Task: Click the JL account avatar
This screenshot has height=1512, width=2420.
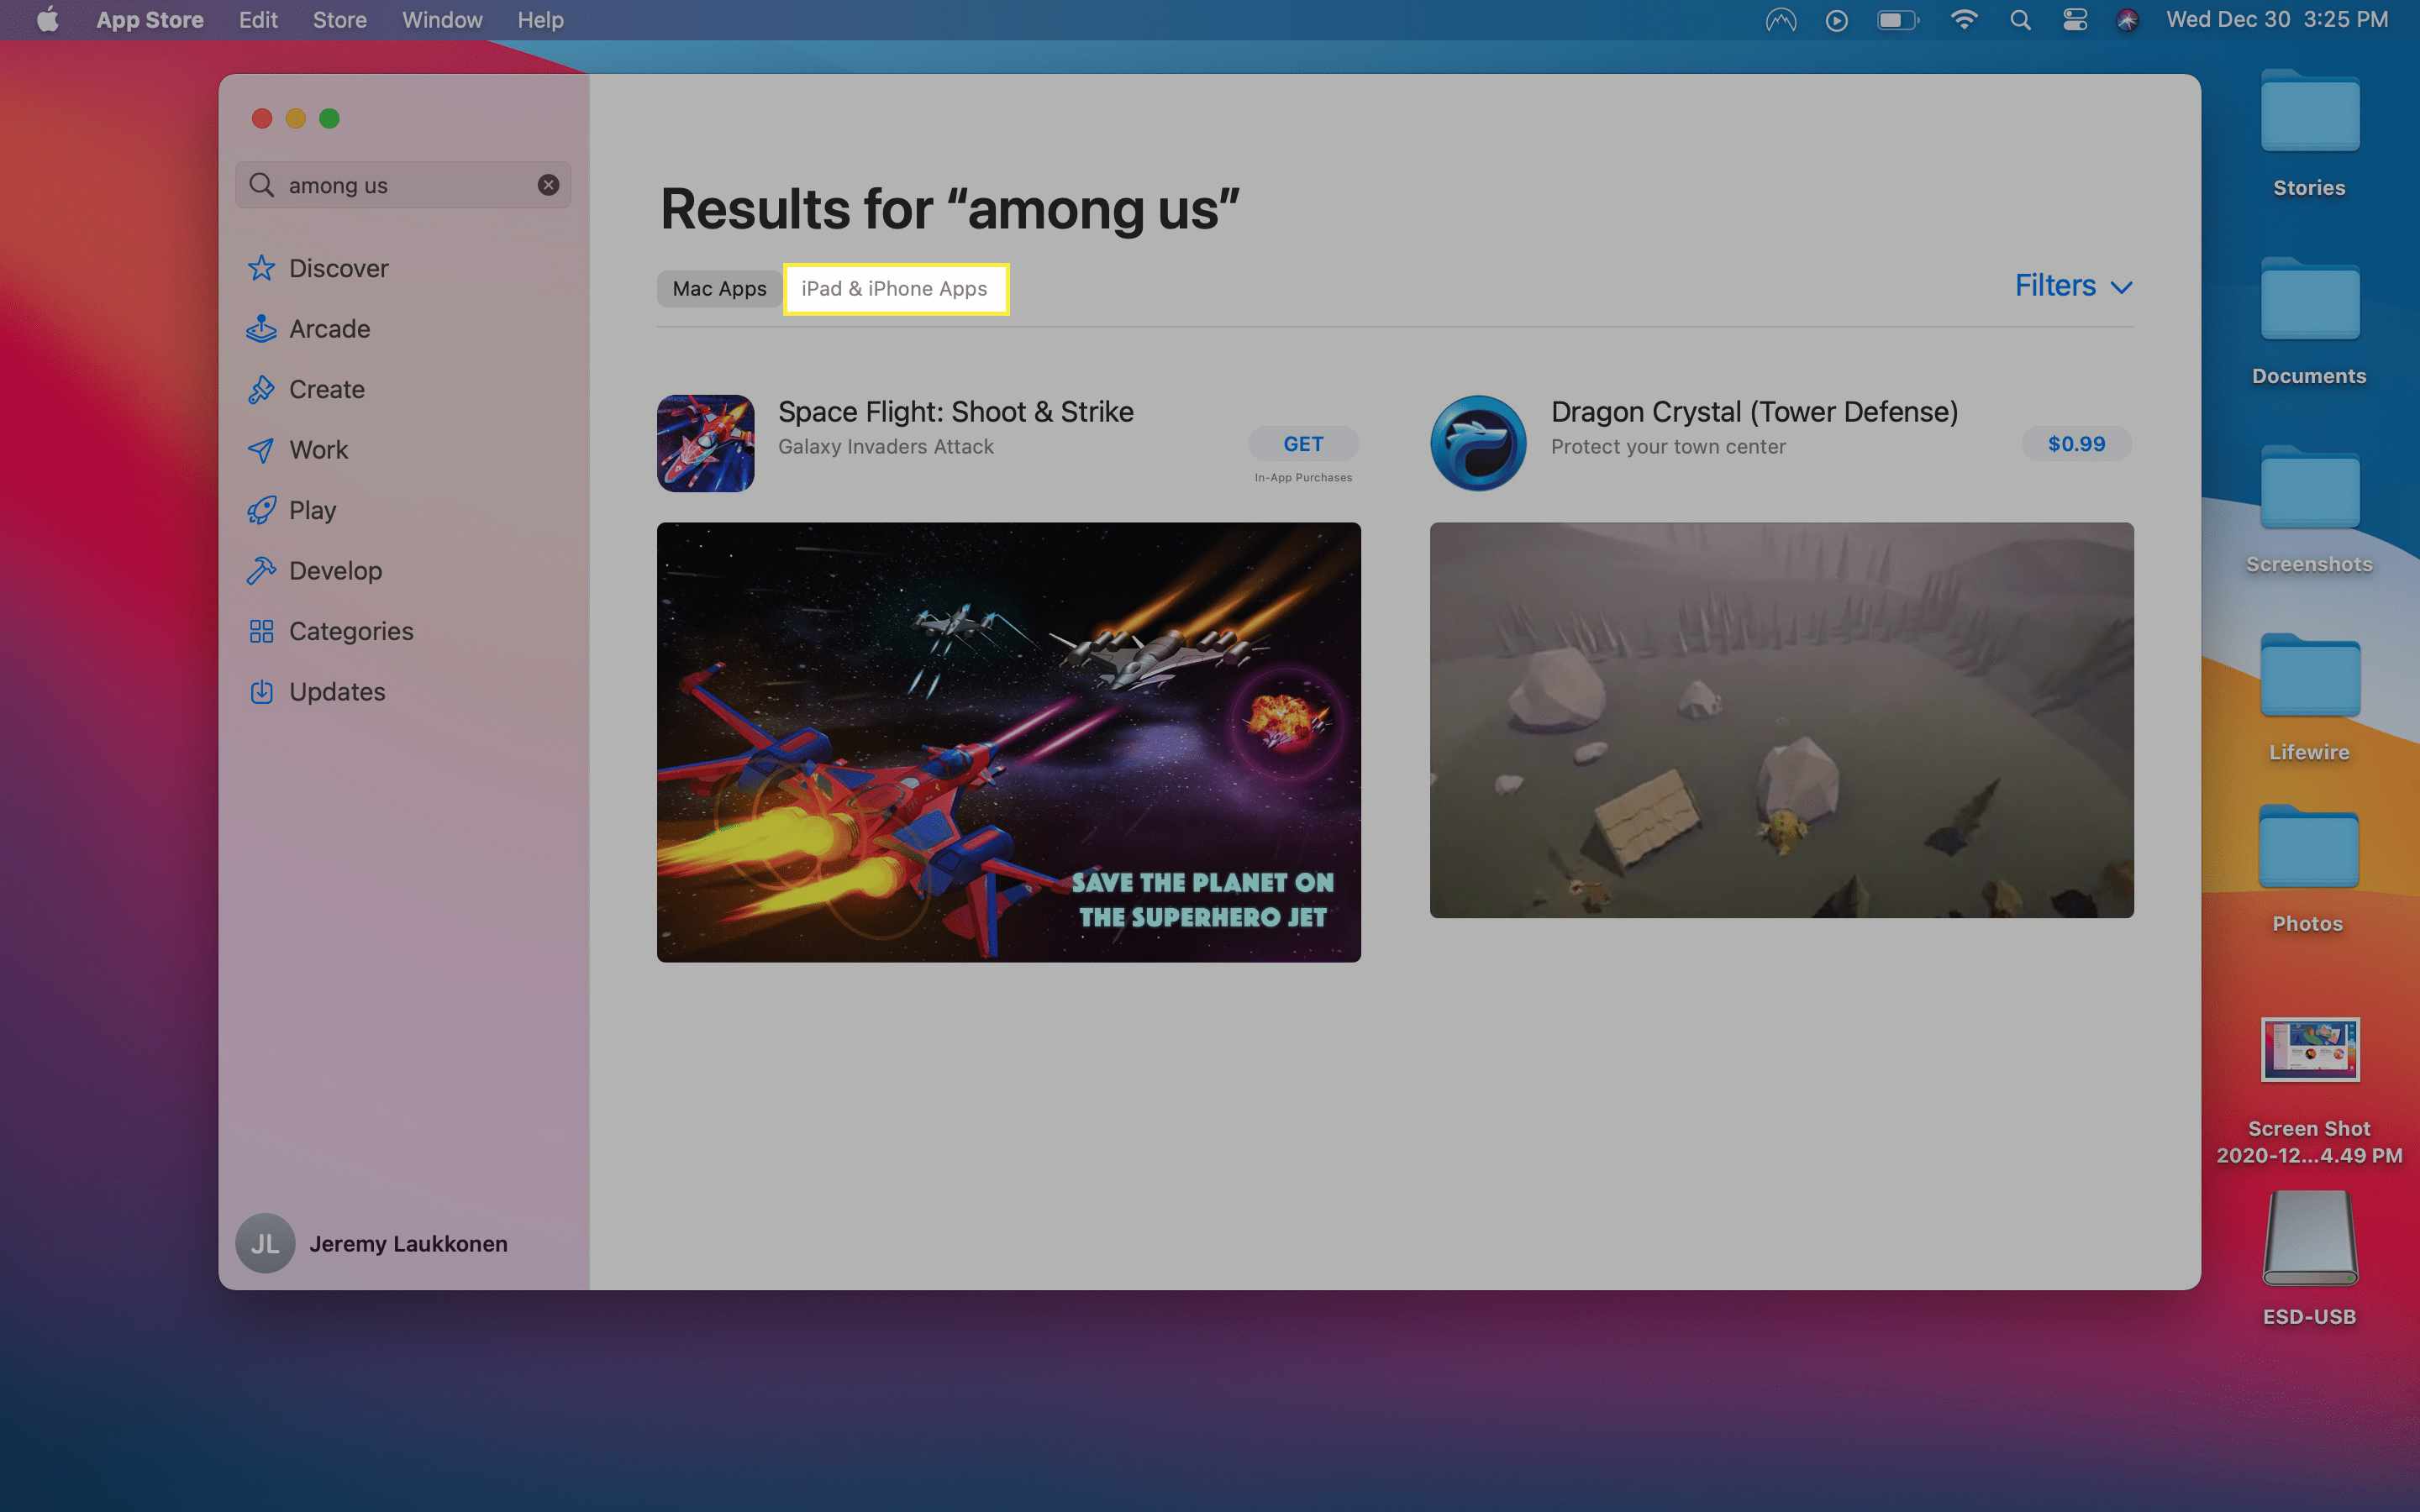Action: pyautogui.click(x=265, y=1244)
